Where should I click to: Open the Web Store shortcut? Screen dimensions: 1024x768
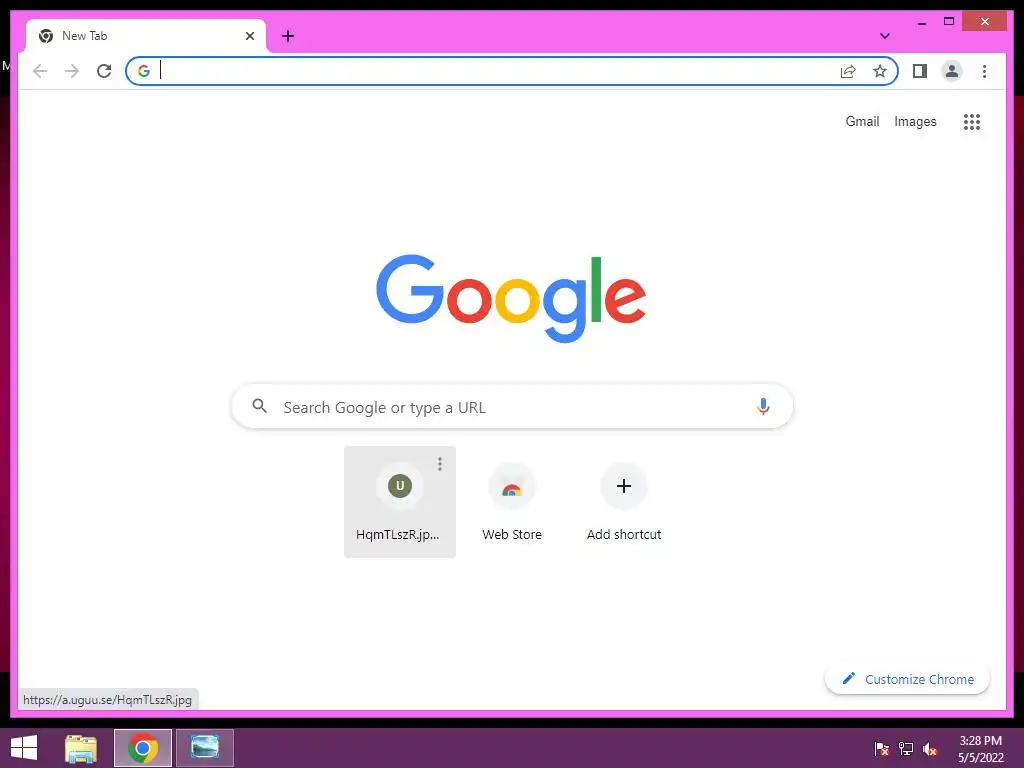coord(512,502)
